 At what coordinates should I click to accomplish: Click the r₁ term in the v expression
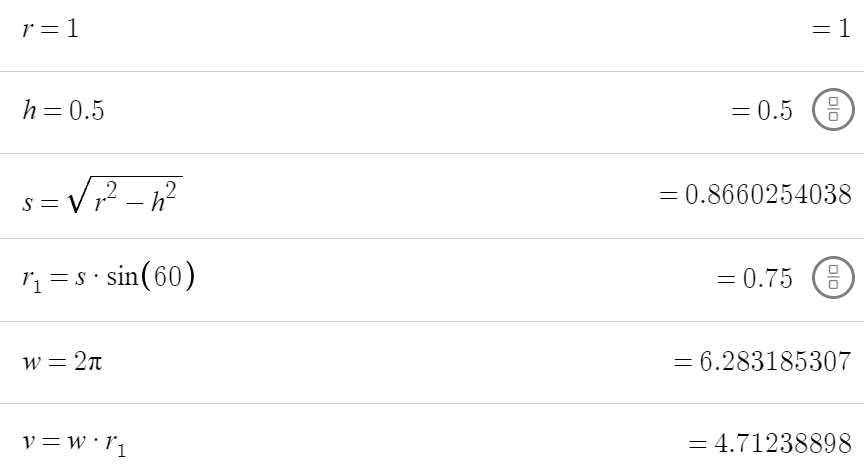point(114,445)
